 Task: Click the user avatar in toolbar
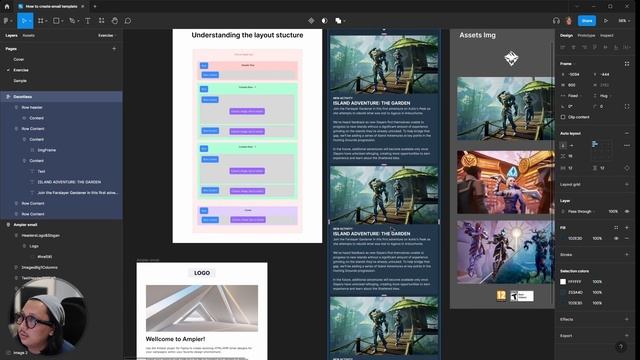[x=569, y=21]
